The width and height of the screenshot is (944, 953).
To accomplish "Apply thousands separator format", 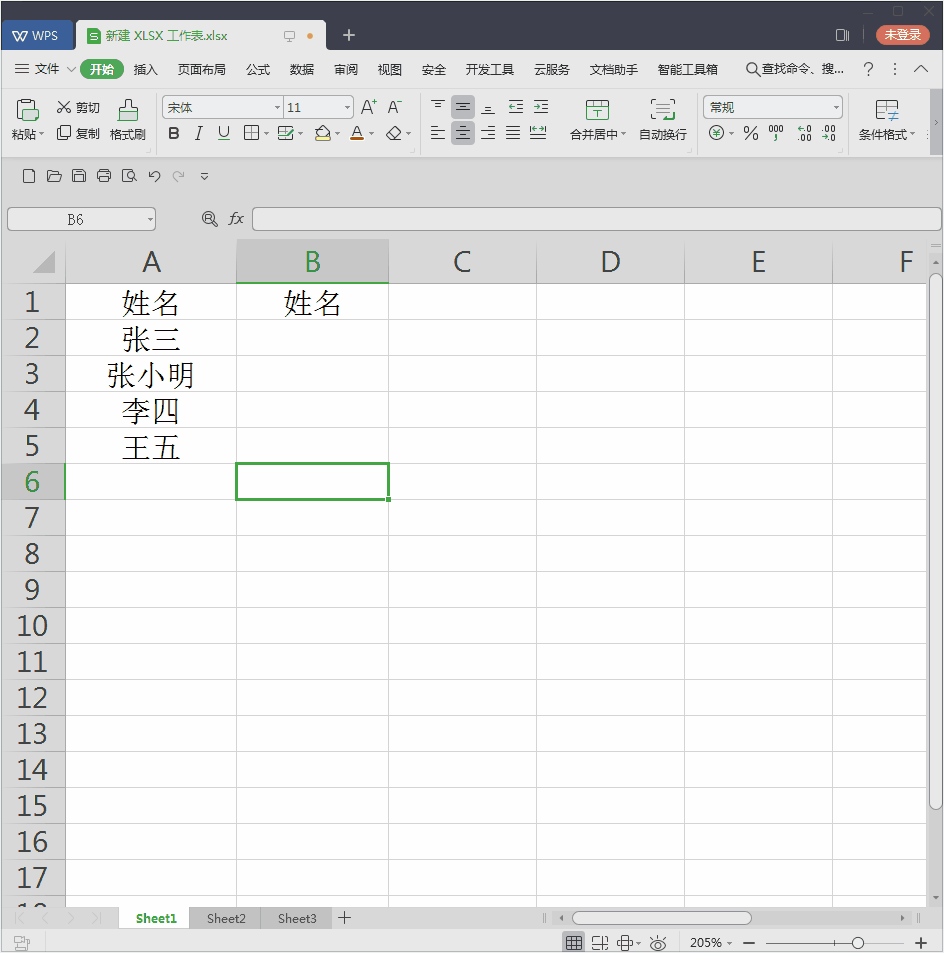I will (x=776, y=132).
